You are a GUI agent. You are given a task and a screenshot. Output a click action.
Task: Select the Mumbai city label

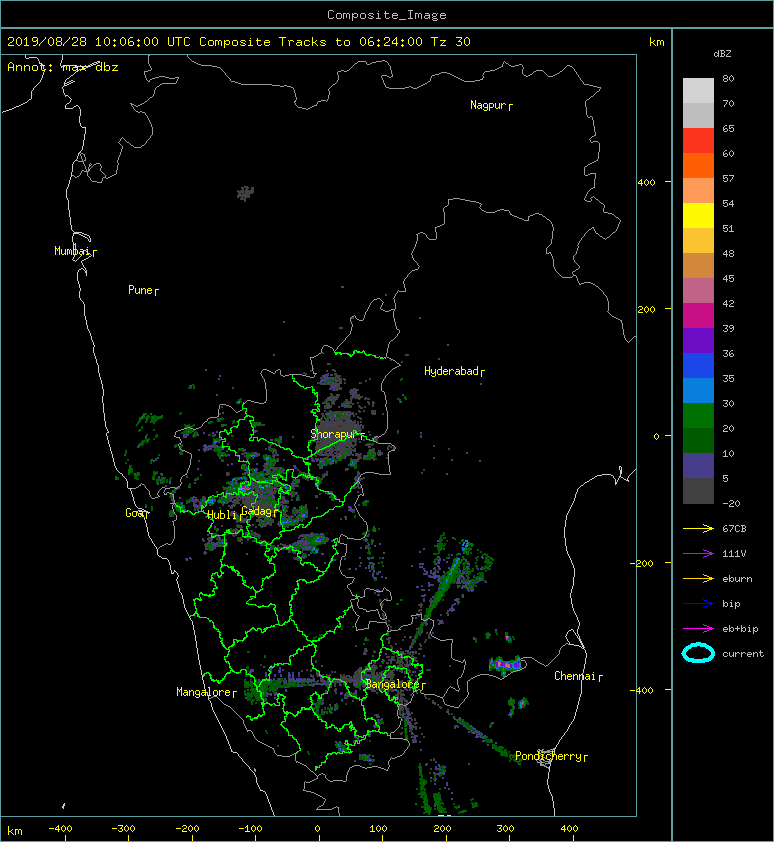coord(75,251)
